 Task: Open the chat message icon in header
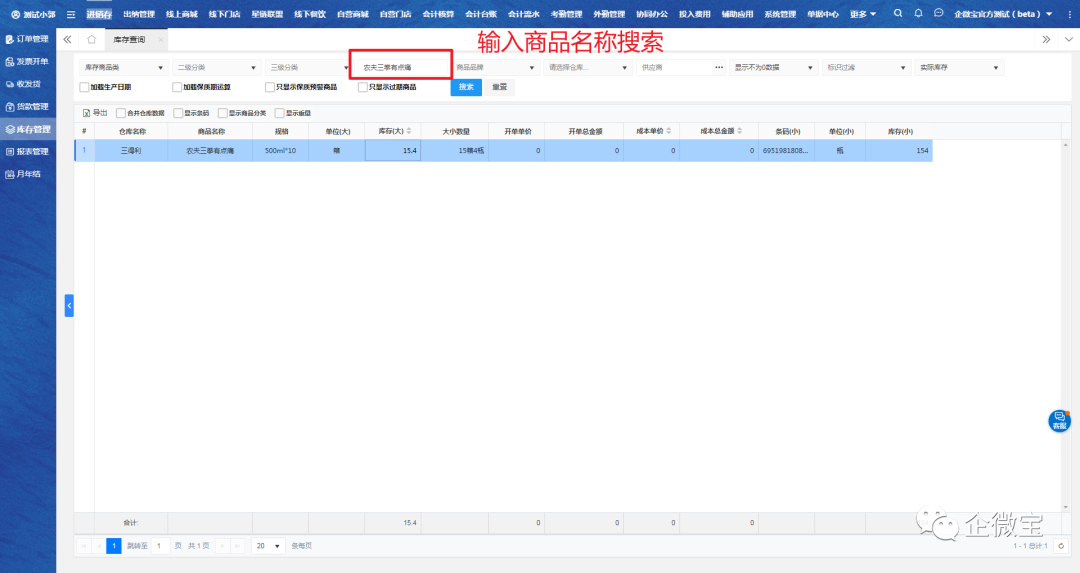coord(938,13)
